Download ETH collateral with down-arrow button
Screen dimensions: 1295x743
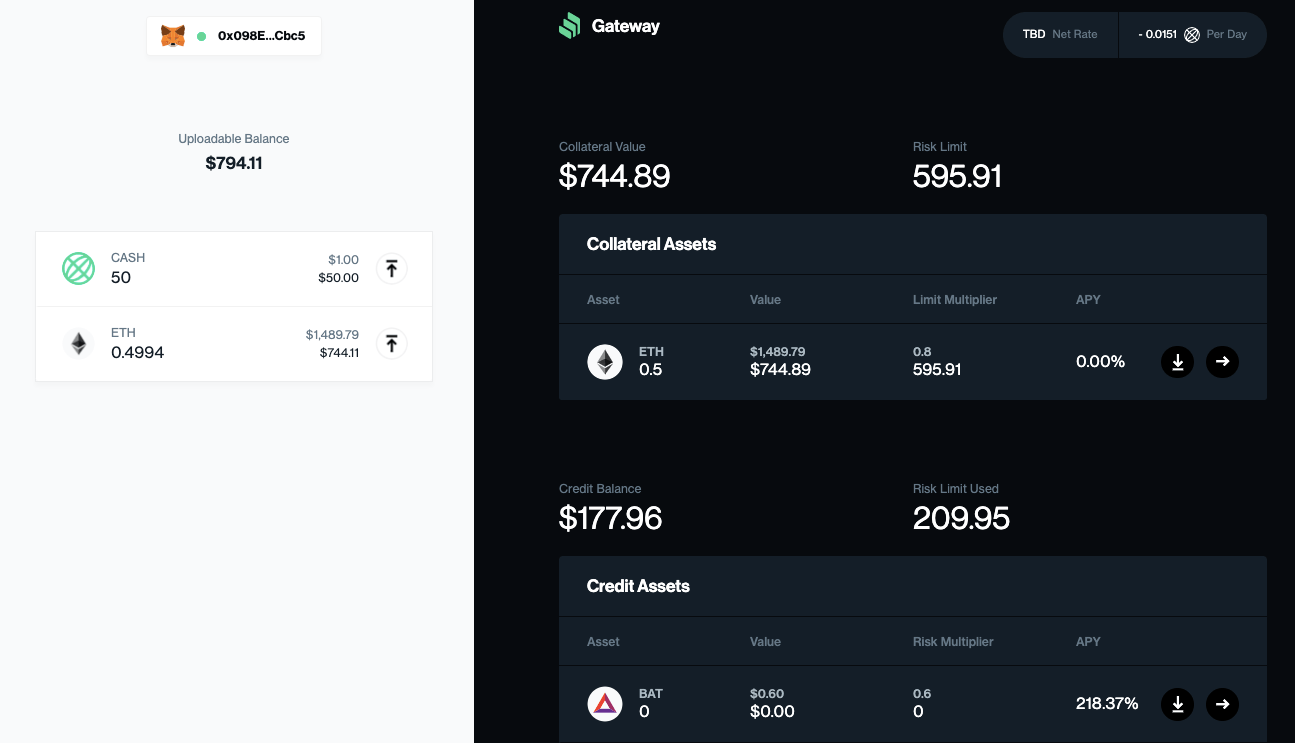(x=1177, y=362)
